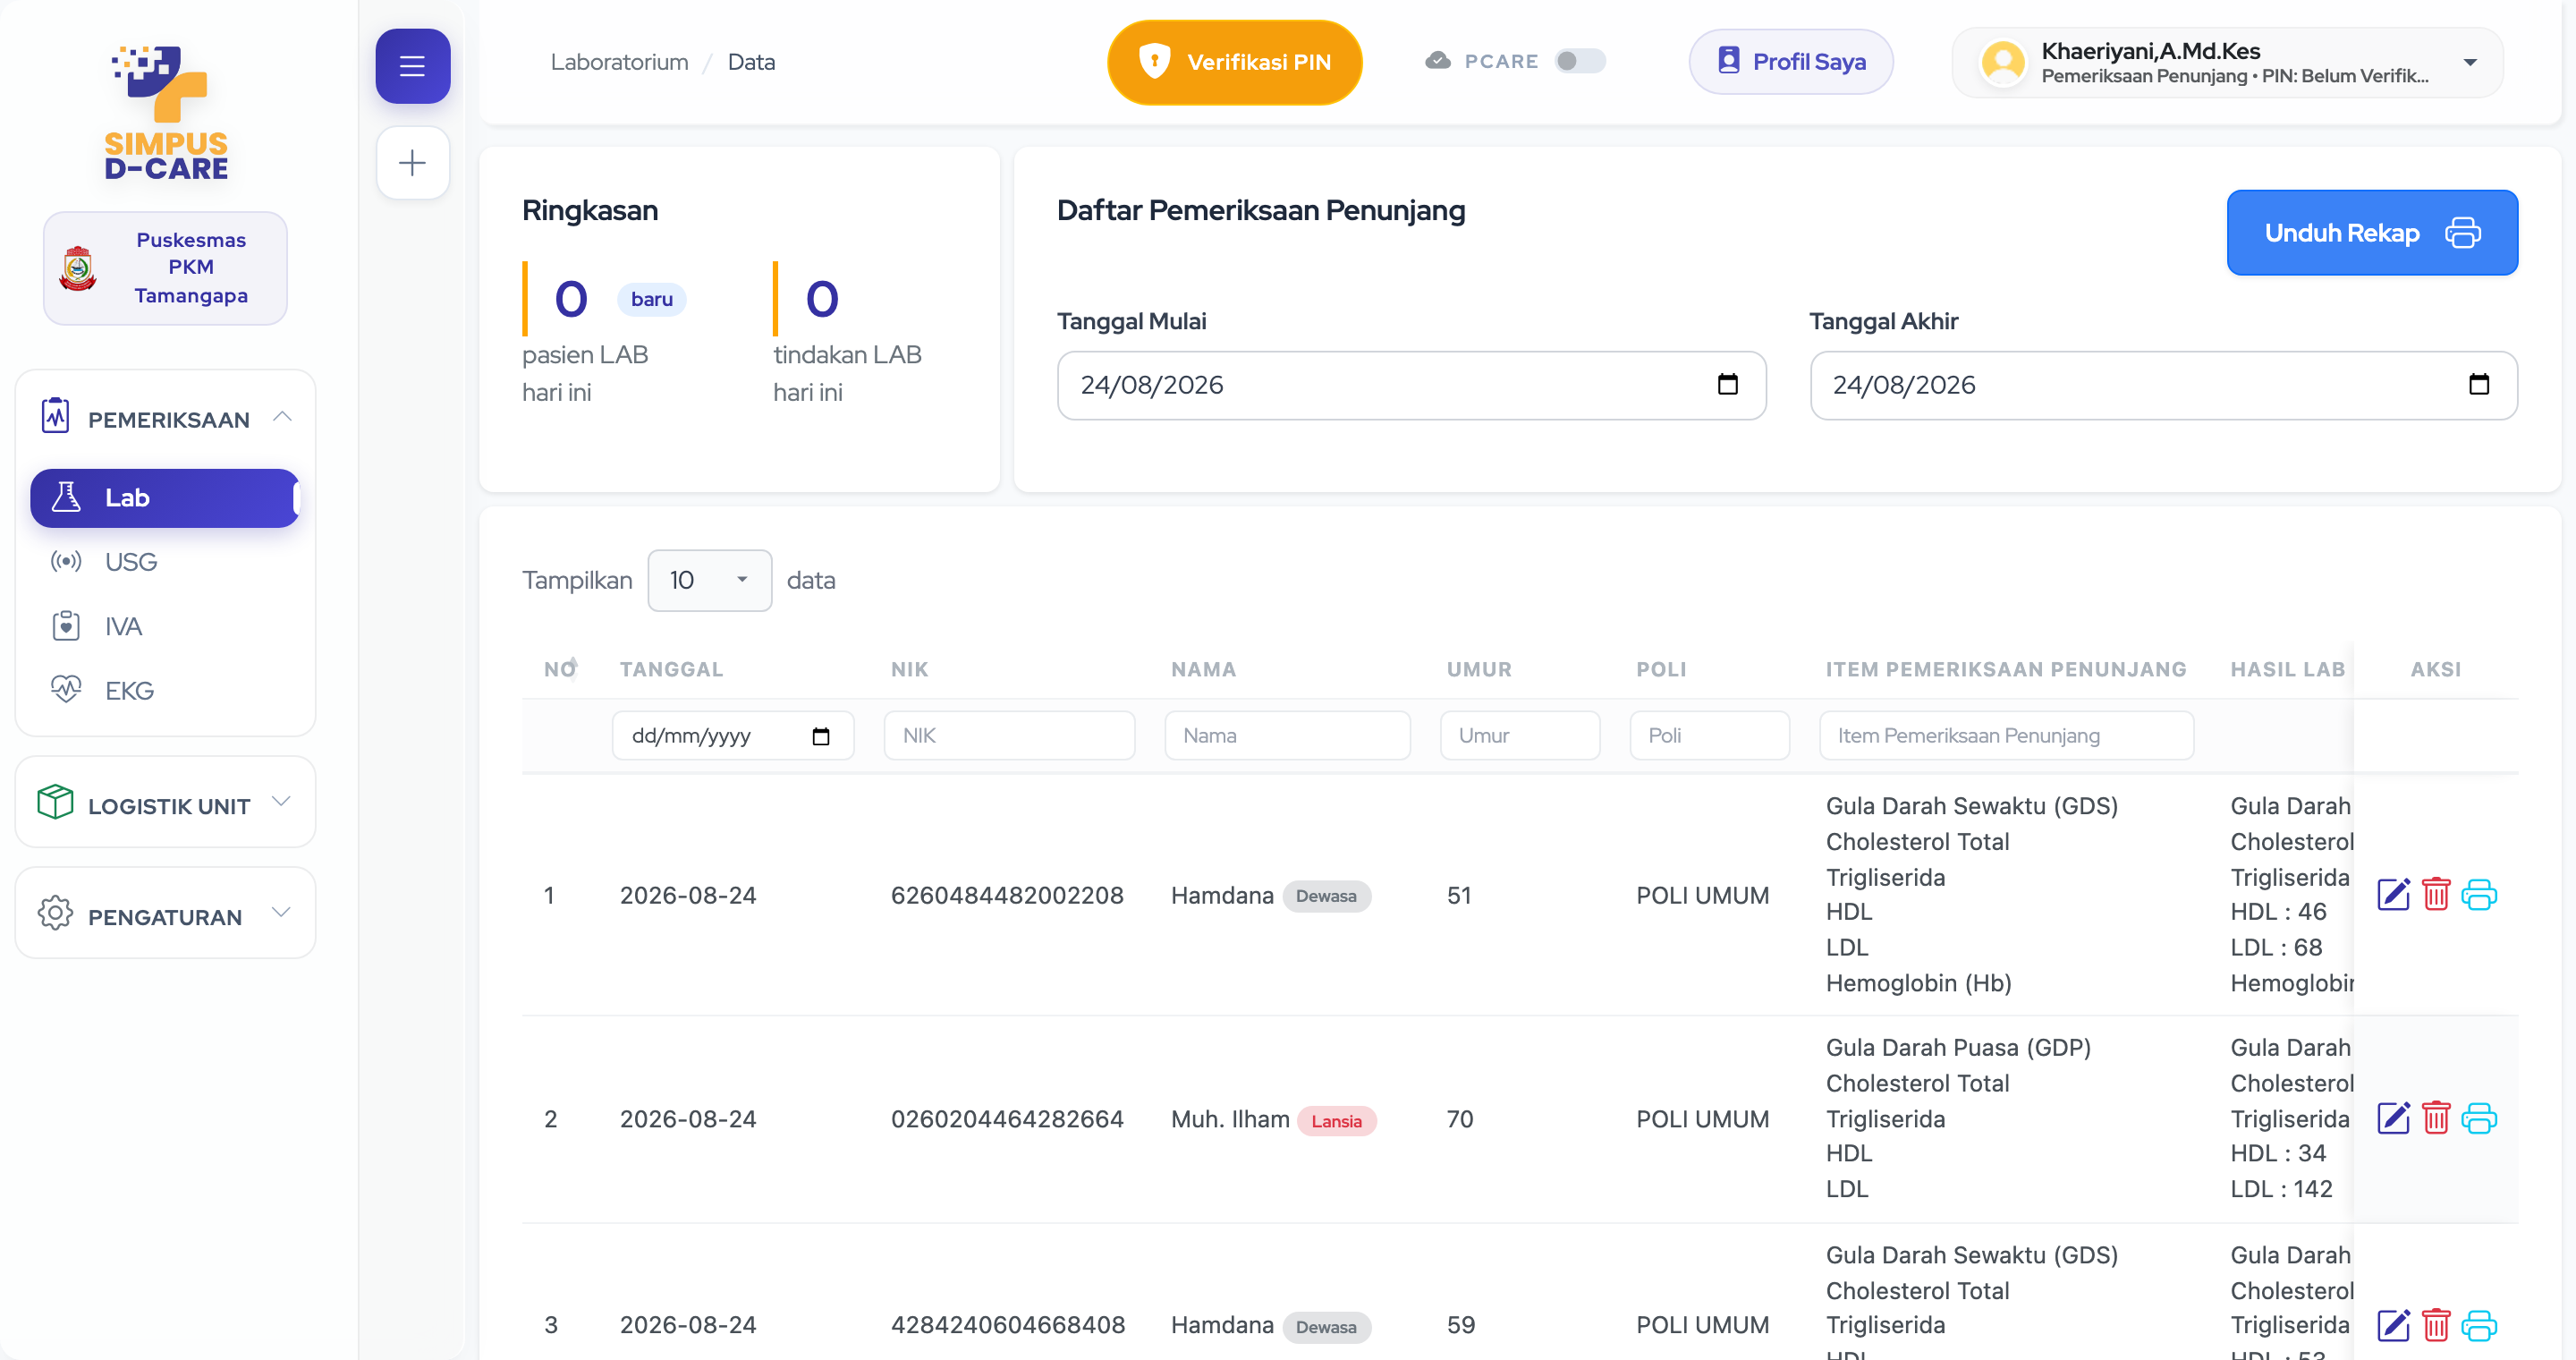
Task: Open calendar icon in table date filter
Action: (x=821, y=736)
